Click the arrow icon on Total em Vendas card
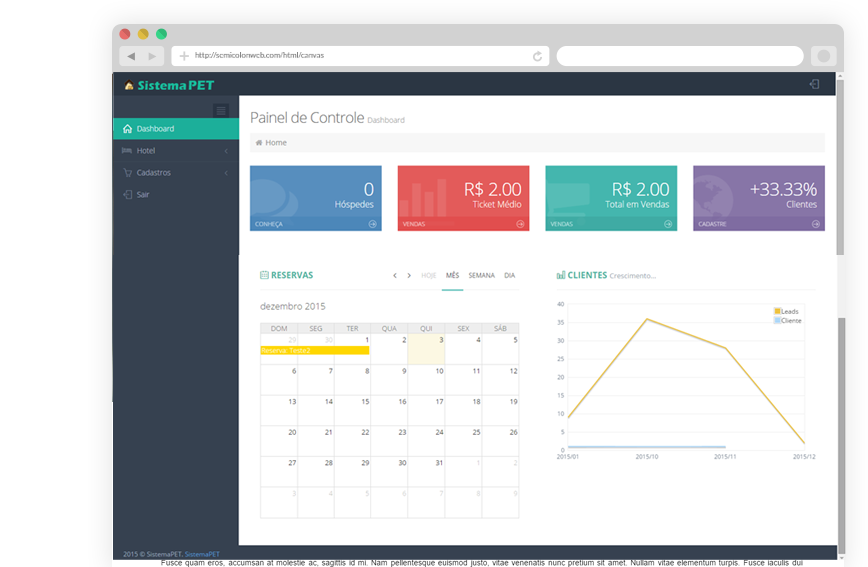The height and width of the screenshot is (567, 868). click(668, 224)
